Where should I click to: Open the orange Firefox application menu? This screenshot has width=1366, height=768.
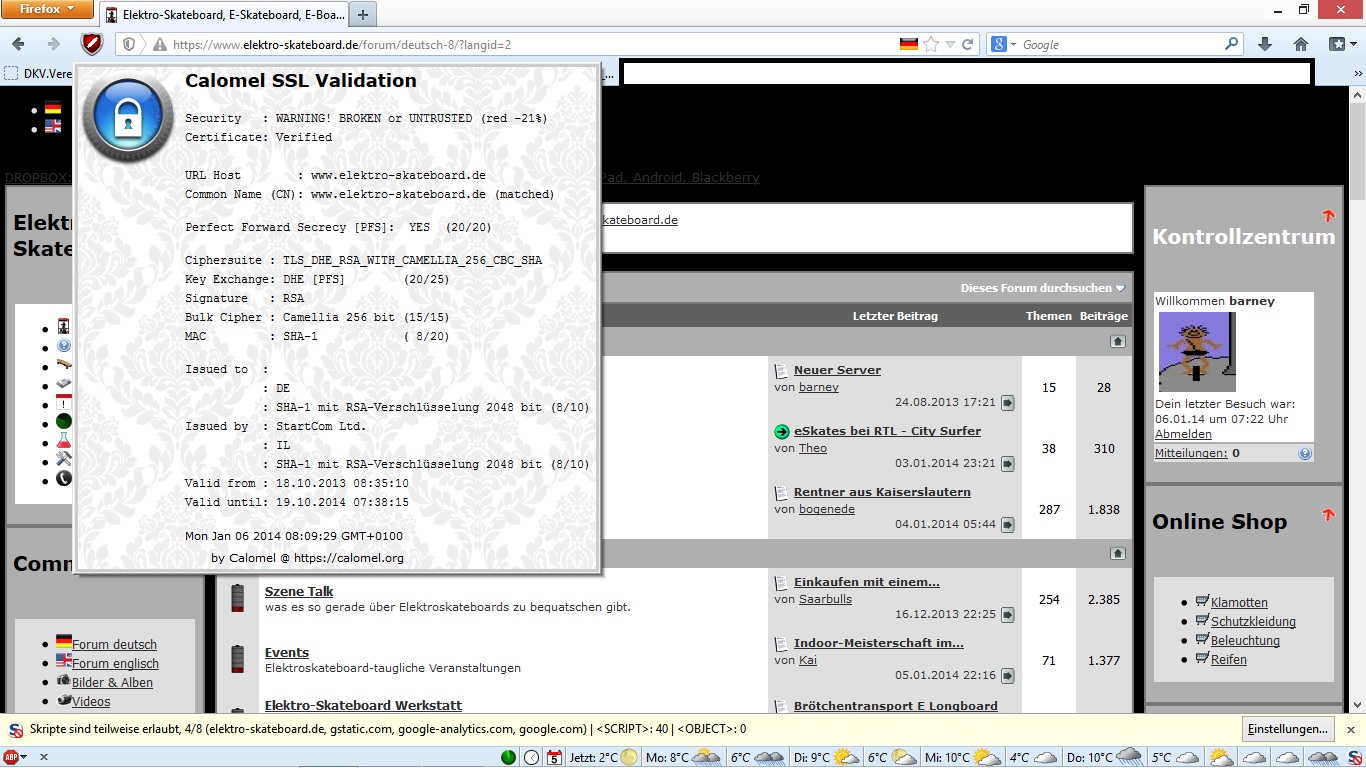(48, 9)
